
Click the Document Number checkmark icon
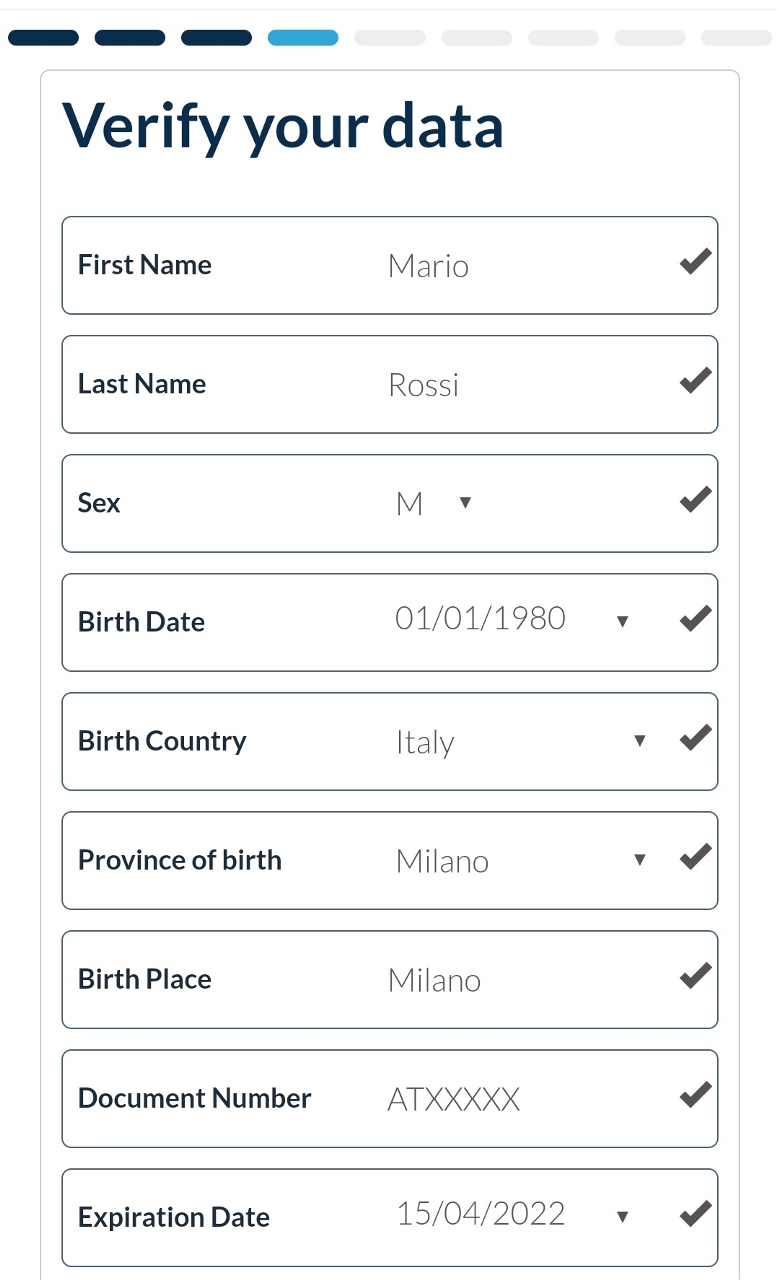click(695, 1096)
